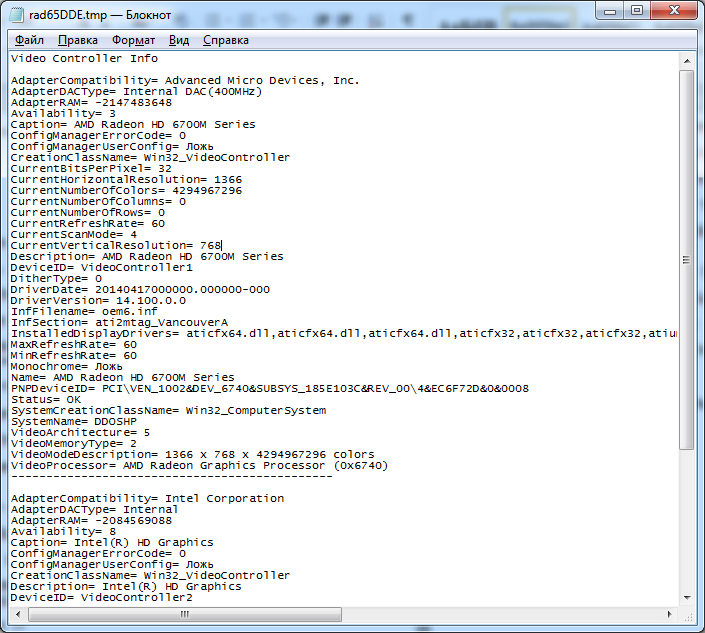Viewport: 705px width, 633px height.
Task: Click the horizontal scrollbar right arrow
Action: pos(669,614)
